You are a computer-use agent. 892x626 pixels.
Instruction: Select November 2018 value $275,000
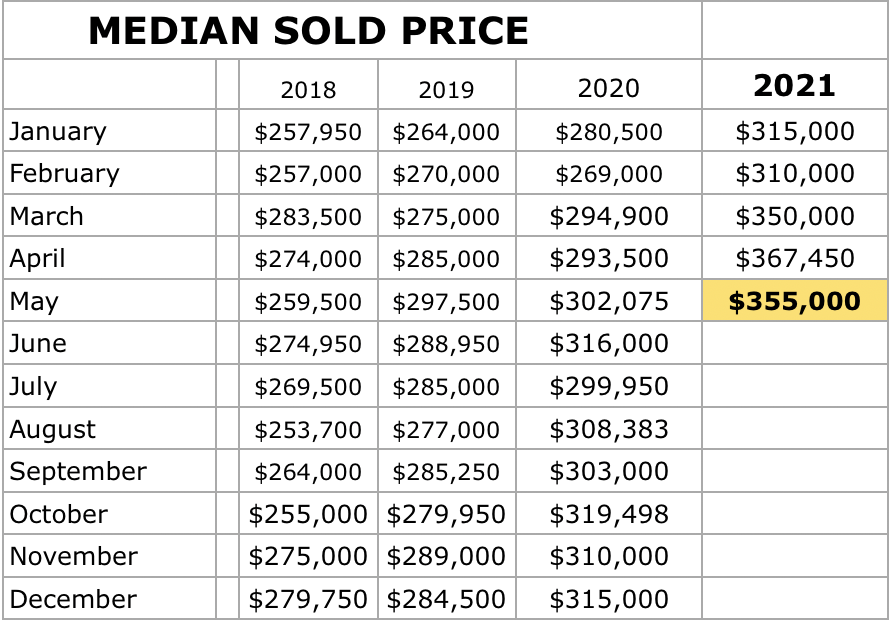click(x=308, y=556)
